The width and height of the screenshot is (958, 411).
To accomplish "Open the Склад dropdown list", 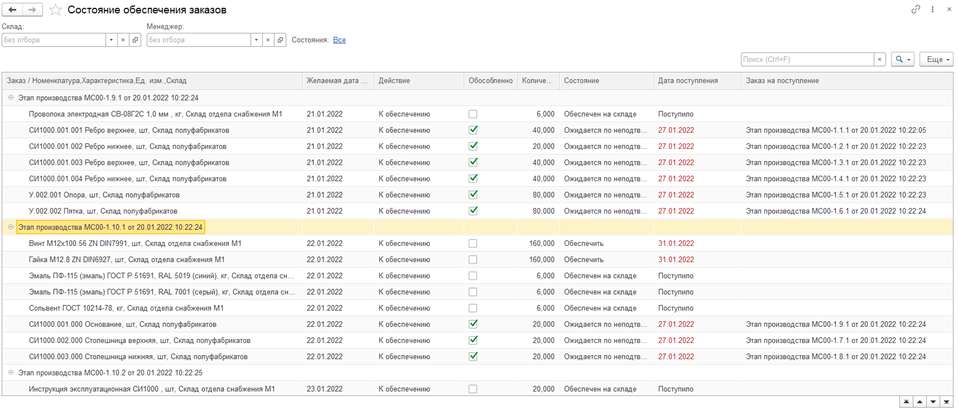I will click(111, 40).
